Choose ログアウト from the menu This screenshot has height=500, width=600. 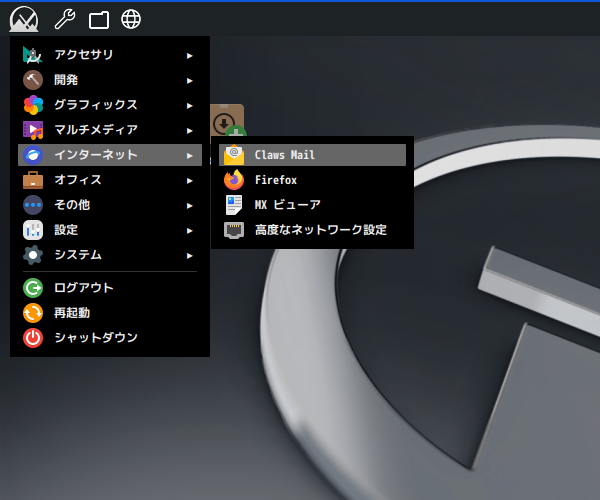pos(110,288)
